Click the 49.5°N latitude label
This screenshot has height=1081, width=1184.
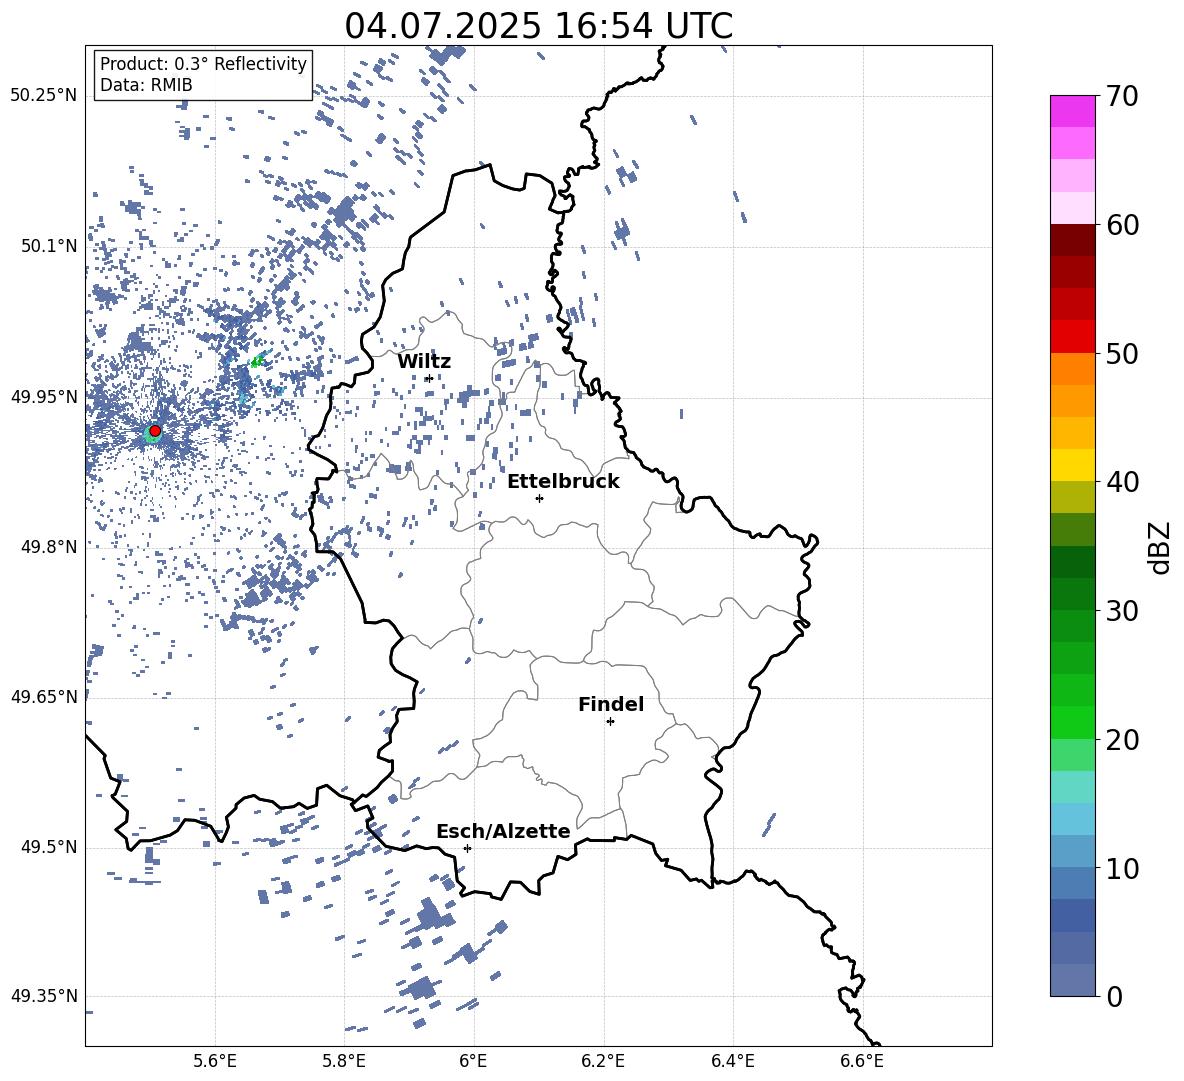[49, 846]
